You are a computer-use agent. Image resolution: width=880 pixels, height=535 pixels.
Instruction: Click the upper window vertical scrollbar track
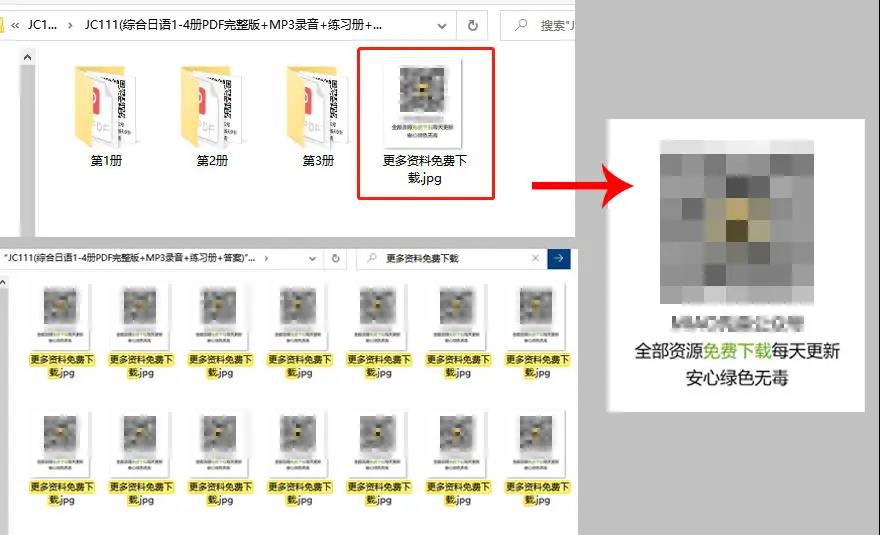click(x=27, y=150)
